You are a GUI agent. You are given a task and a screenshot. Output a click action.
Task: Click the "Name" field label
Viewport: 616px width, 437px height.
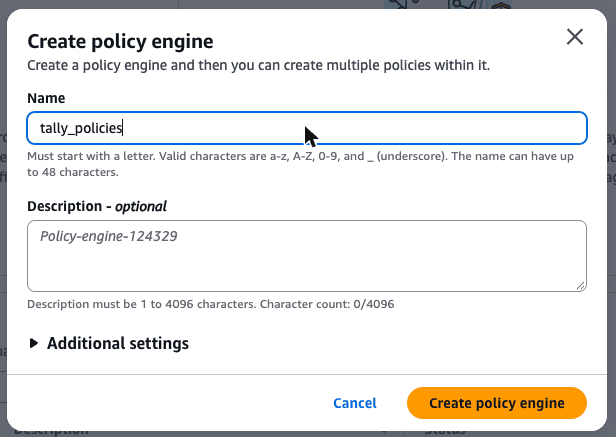(x=46, y=98)
